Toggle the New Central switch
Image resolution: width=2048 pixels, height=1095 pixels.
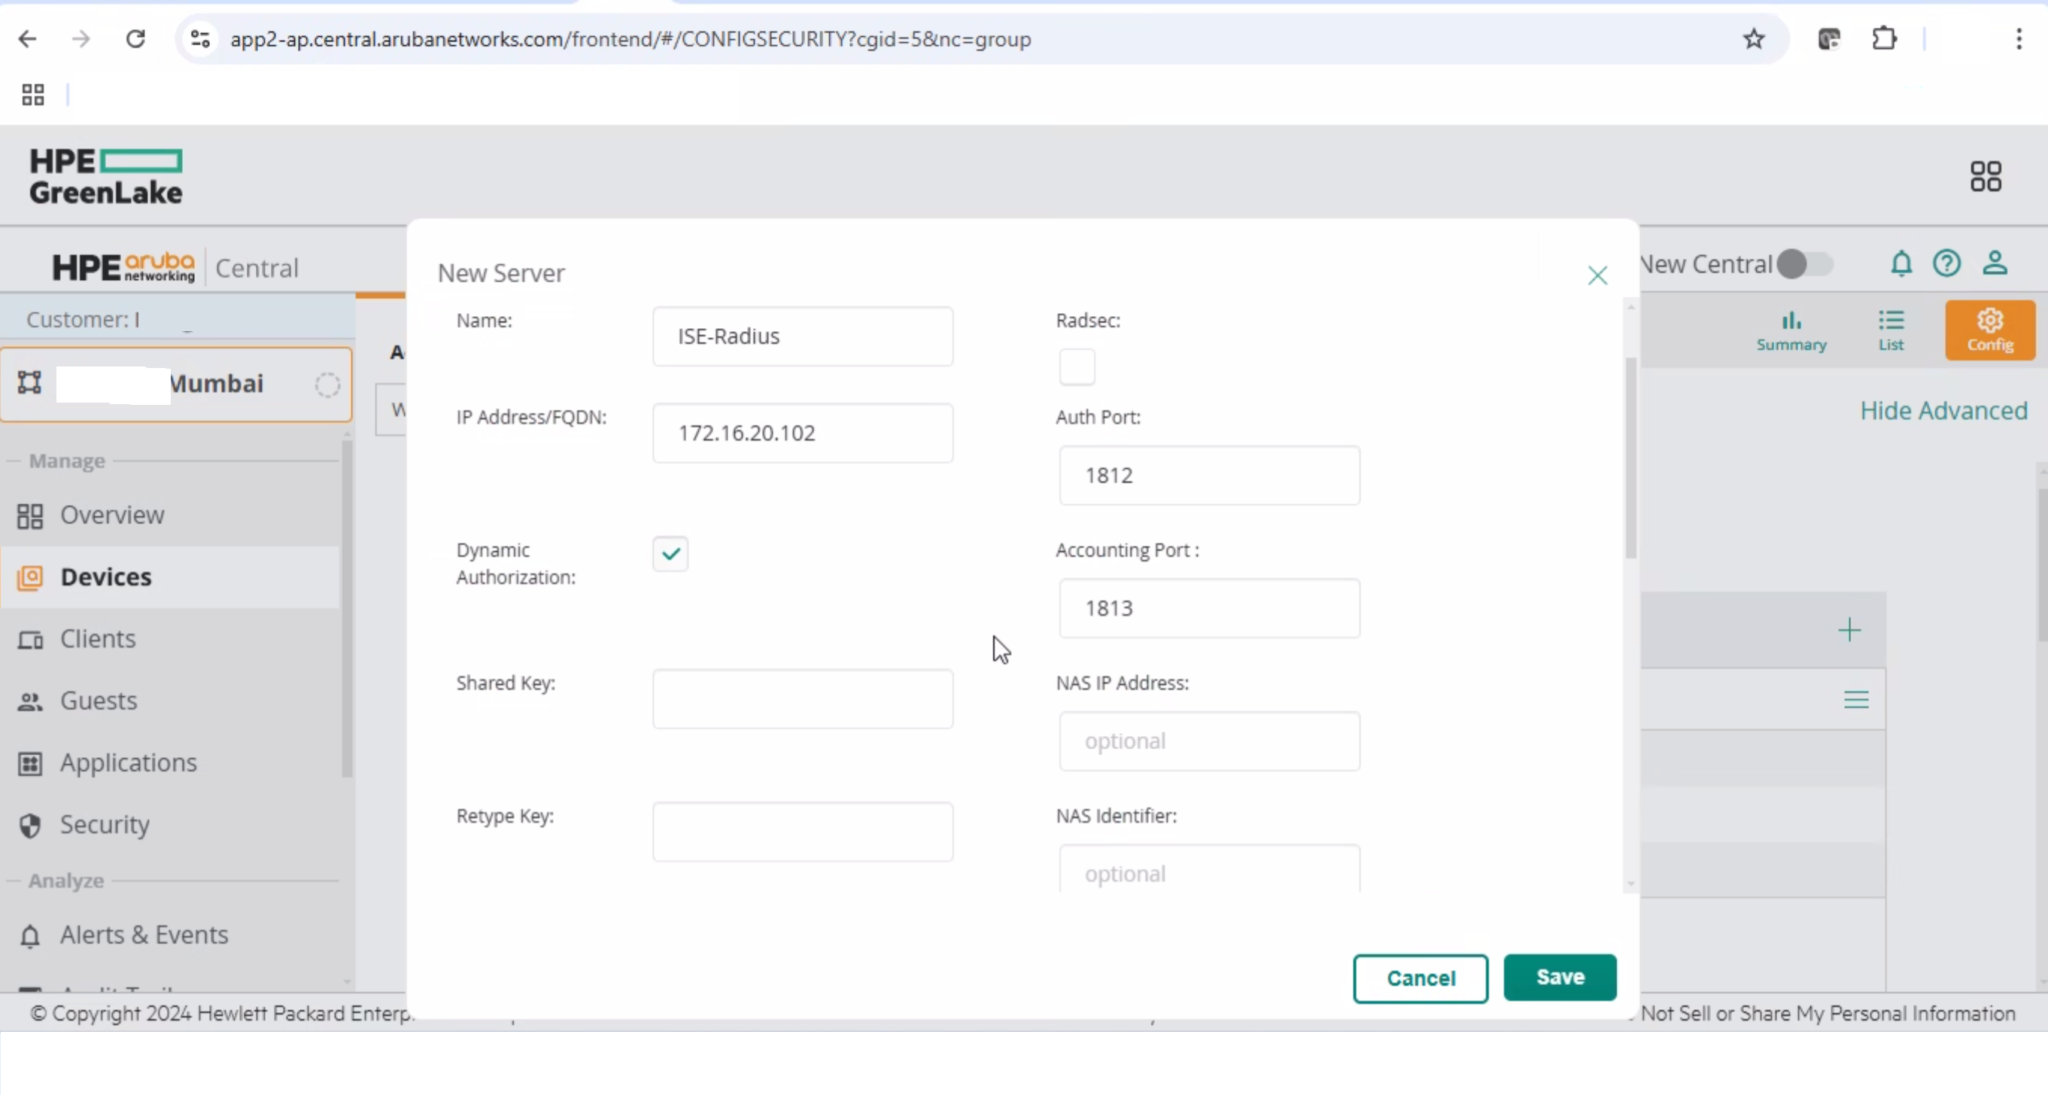(1804, 264)
